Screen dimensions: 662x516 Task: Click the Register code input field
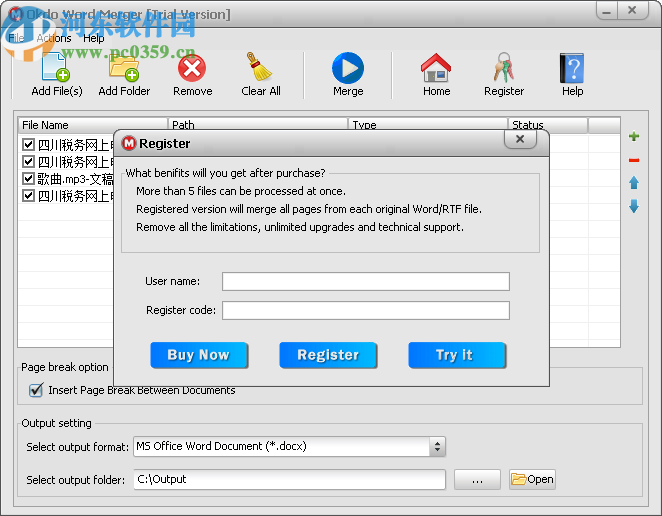coord(366,310)
